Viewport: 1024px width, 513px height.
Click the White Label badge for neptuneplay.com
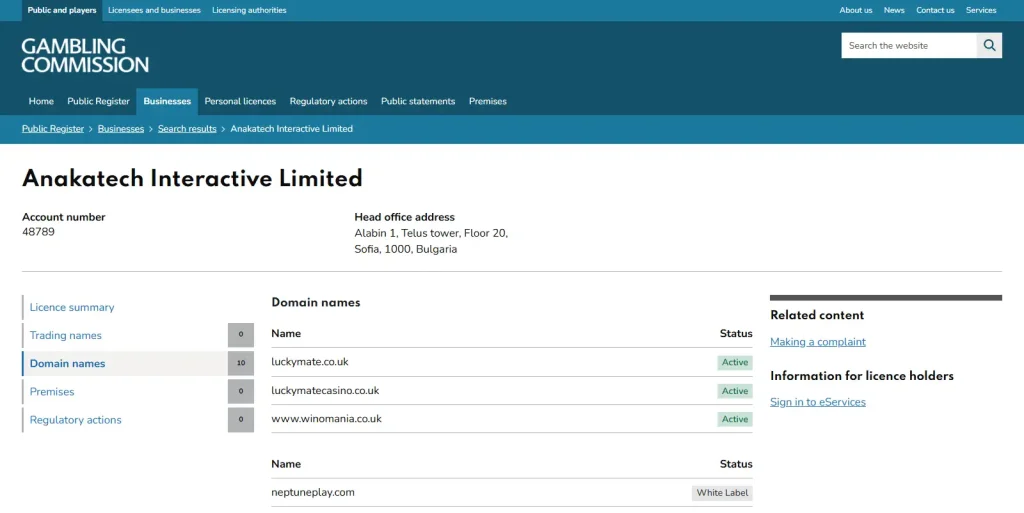722,493
